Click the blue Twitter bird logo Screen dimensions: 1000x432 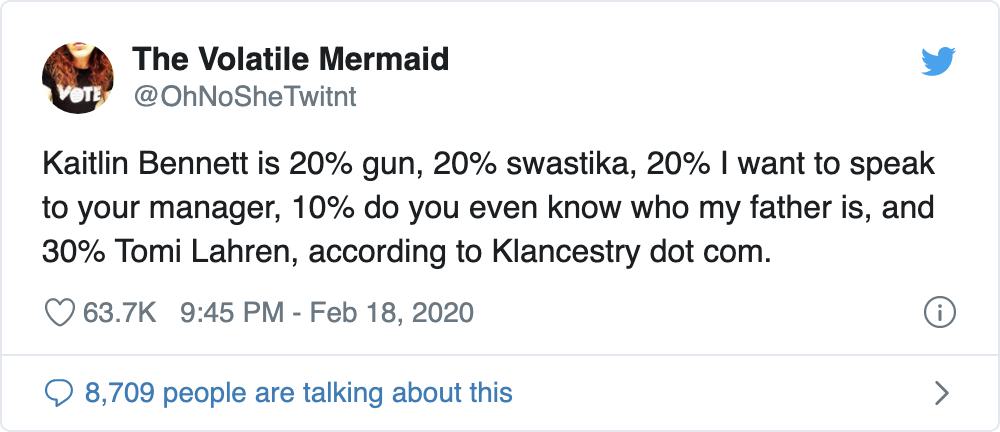click(x=938, y=61)
